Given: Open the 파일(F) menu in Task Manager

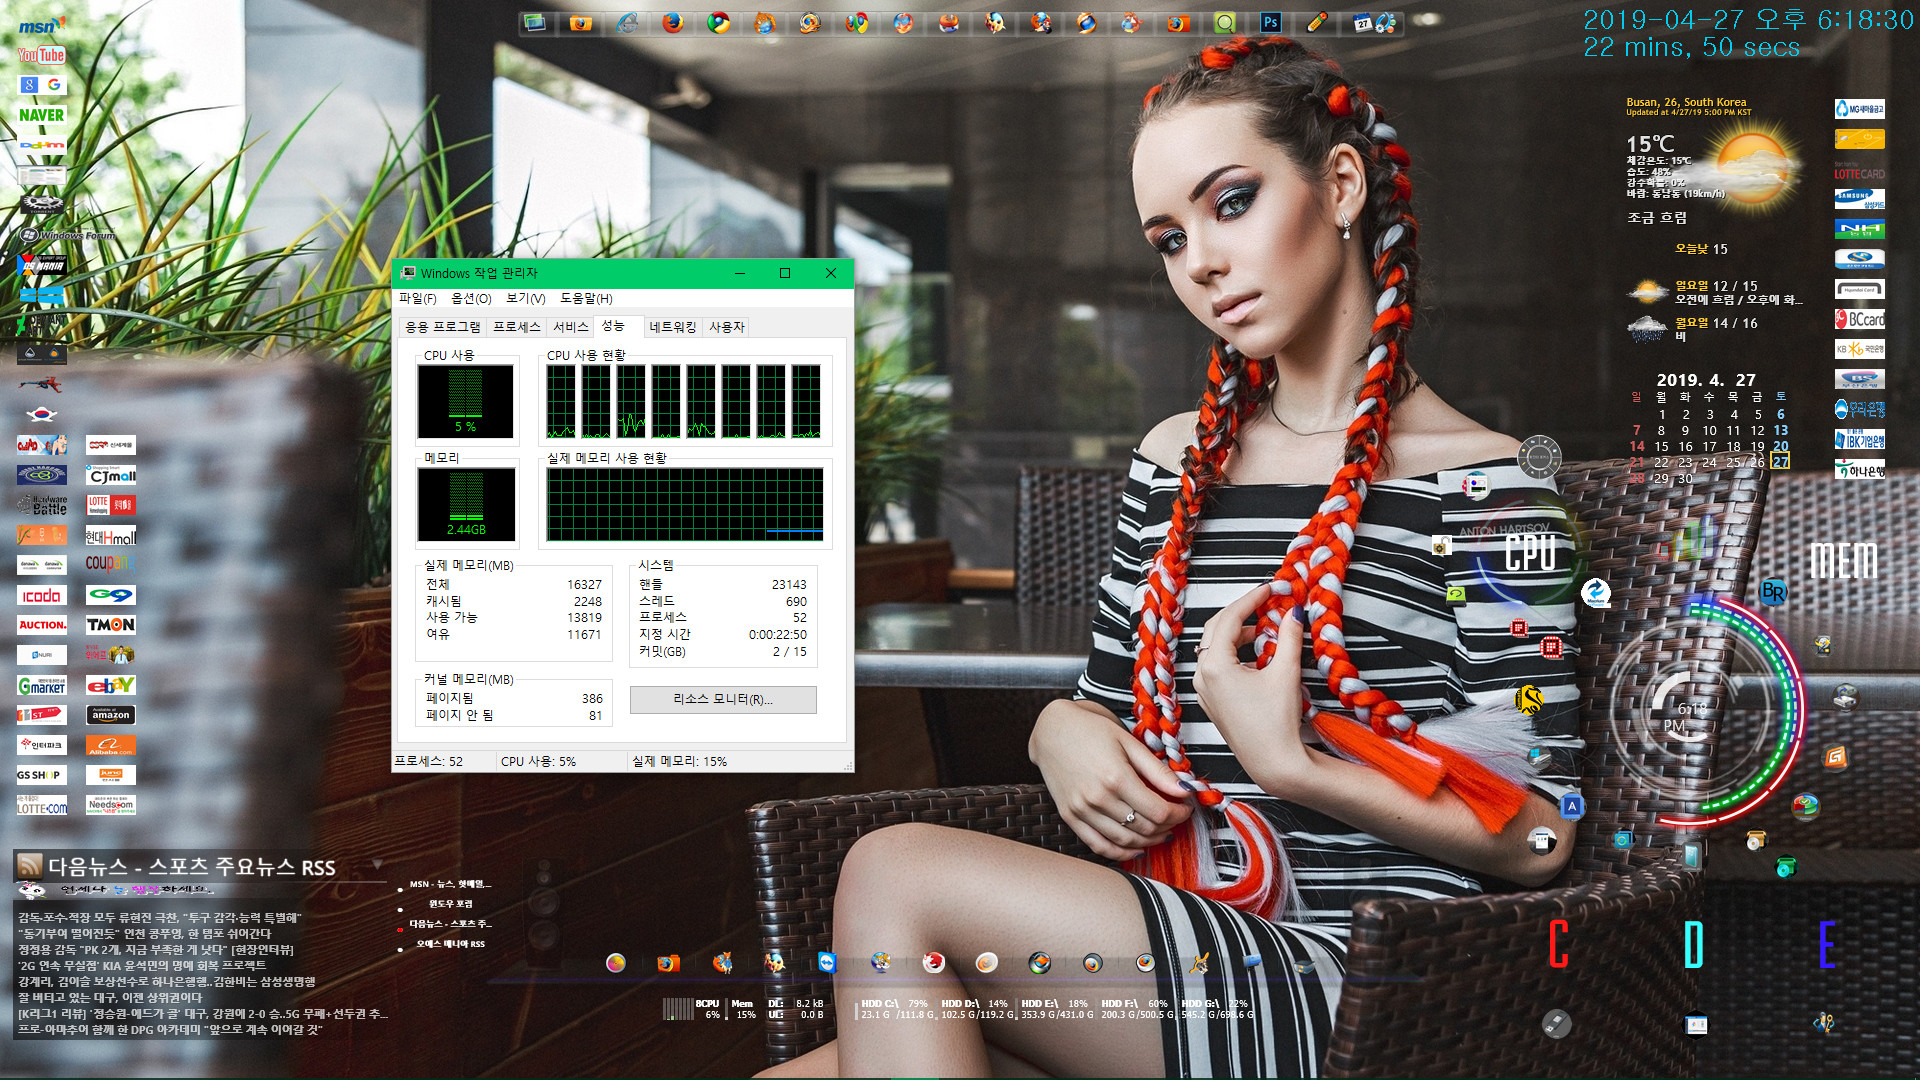Looking at the screenshot, I should point(418,298).
